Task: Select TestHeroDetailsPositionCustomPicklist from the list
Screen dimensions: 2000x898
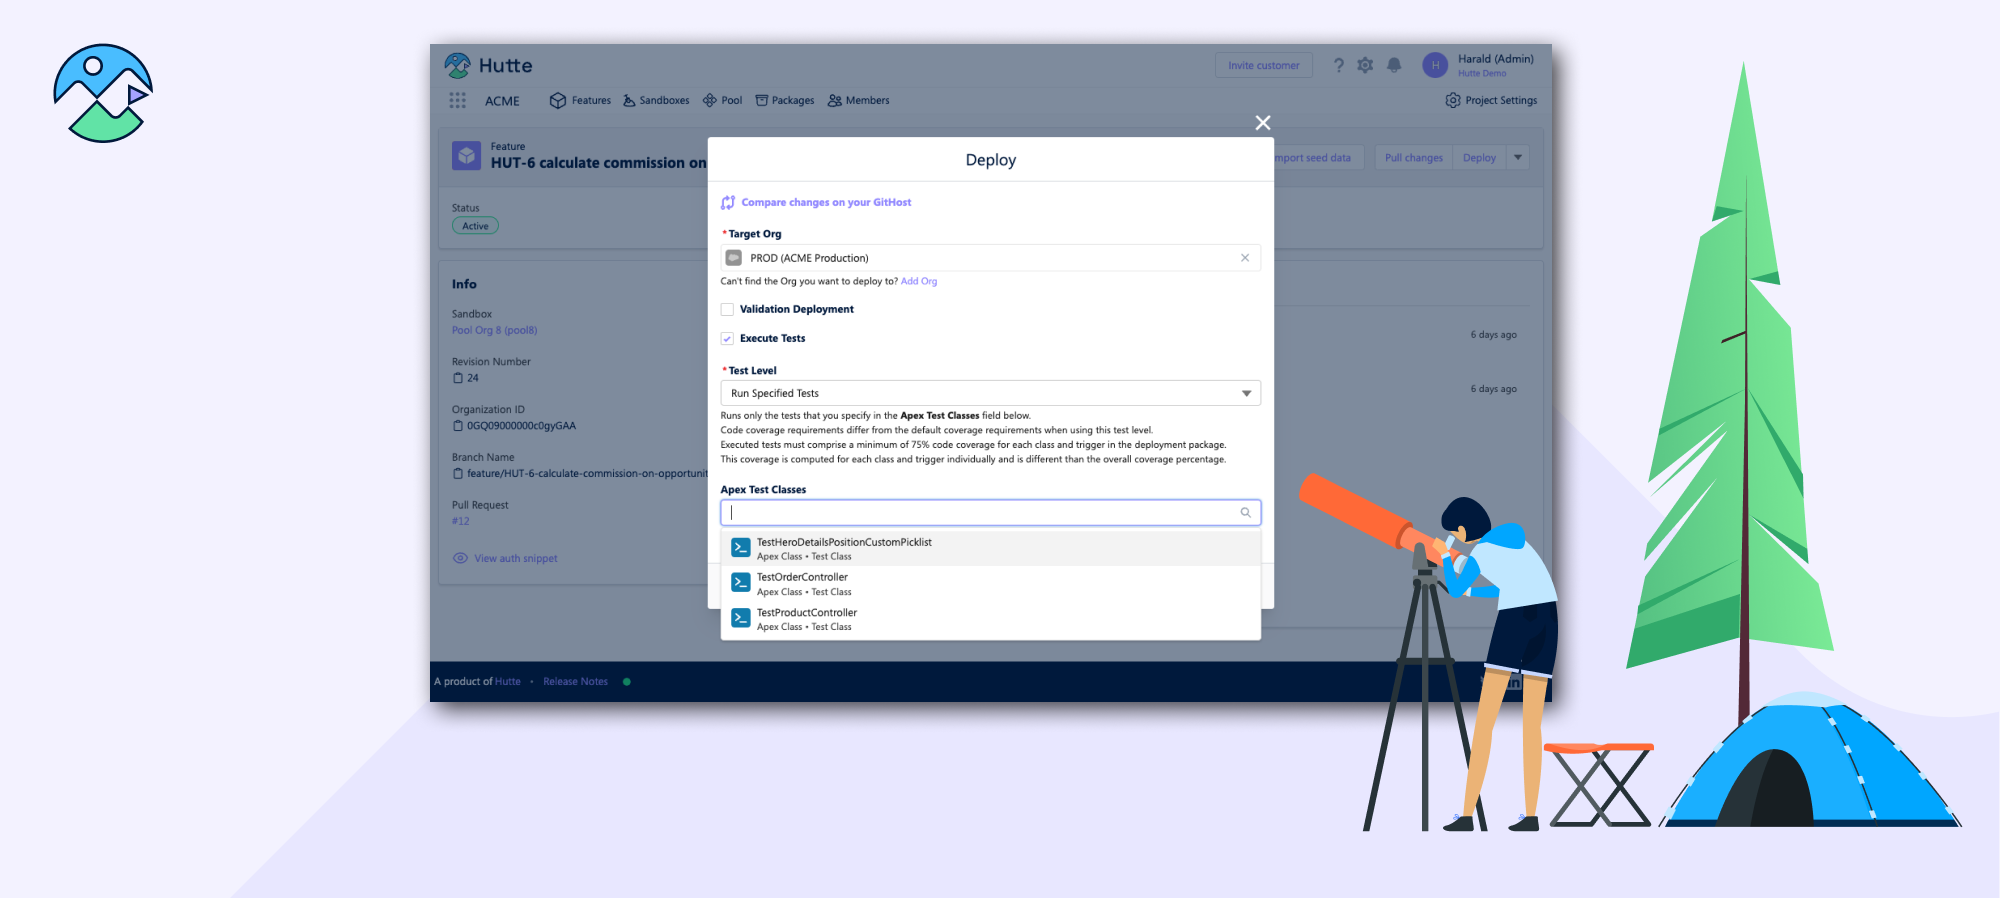Action: 990,548
